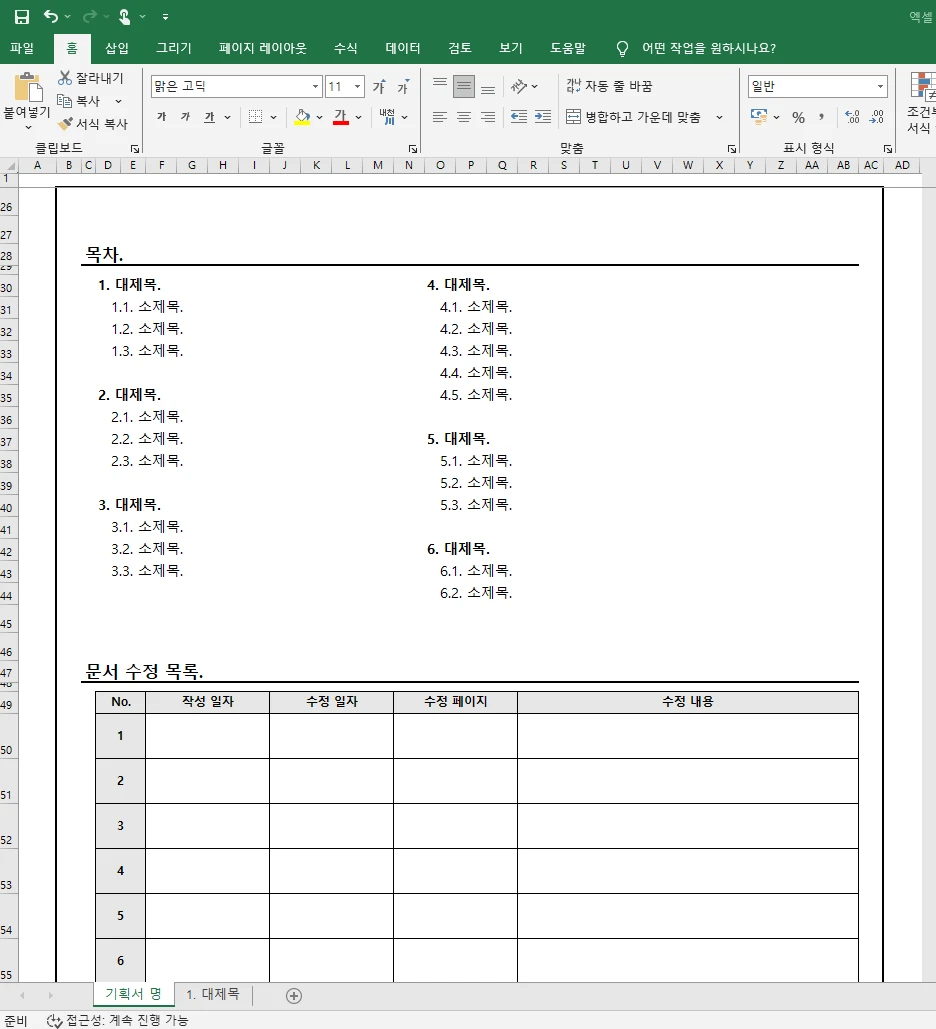Apply red font color
This screenshot has height=1029, width=936.
click(341, 117)
